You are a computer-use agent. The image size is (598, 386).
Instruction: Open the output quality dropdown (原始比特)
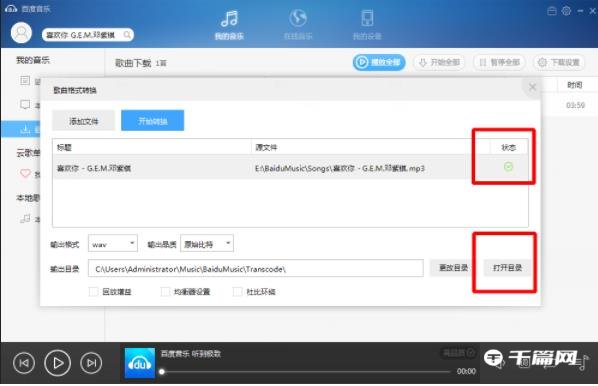pos(207,244)
